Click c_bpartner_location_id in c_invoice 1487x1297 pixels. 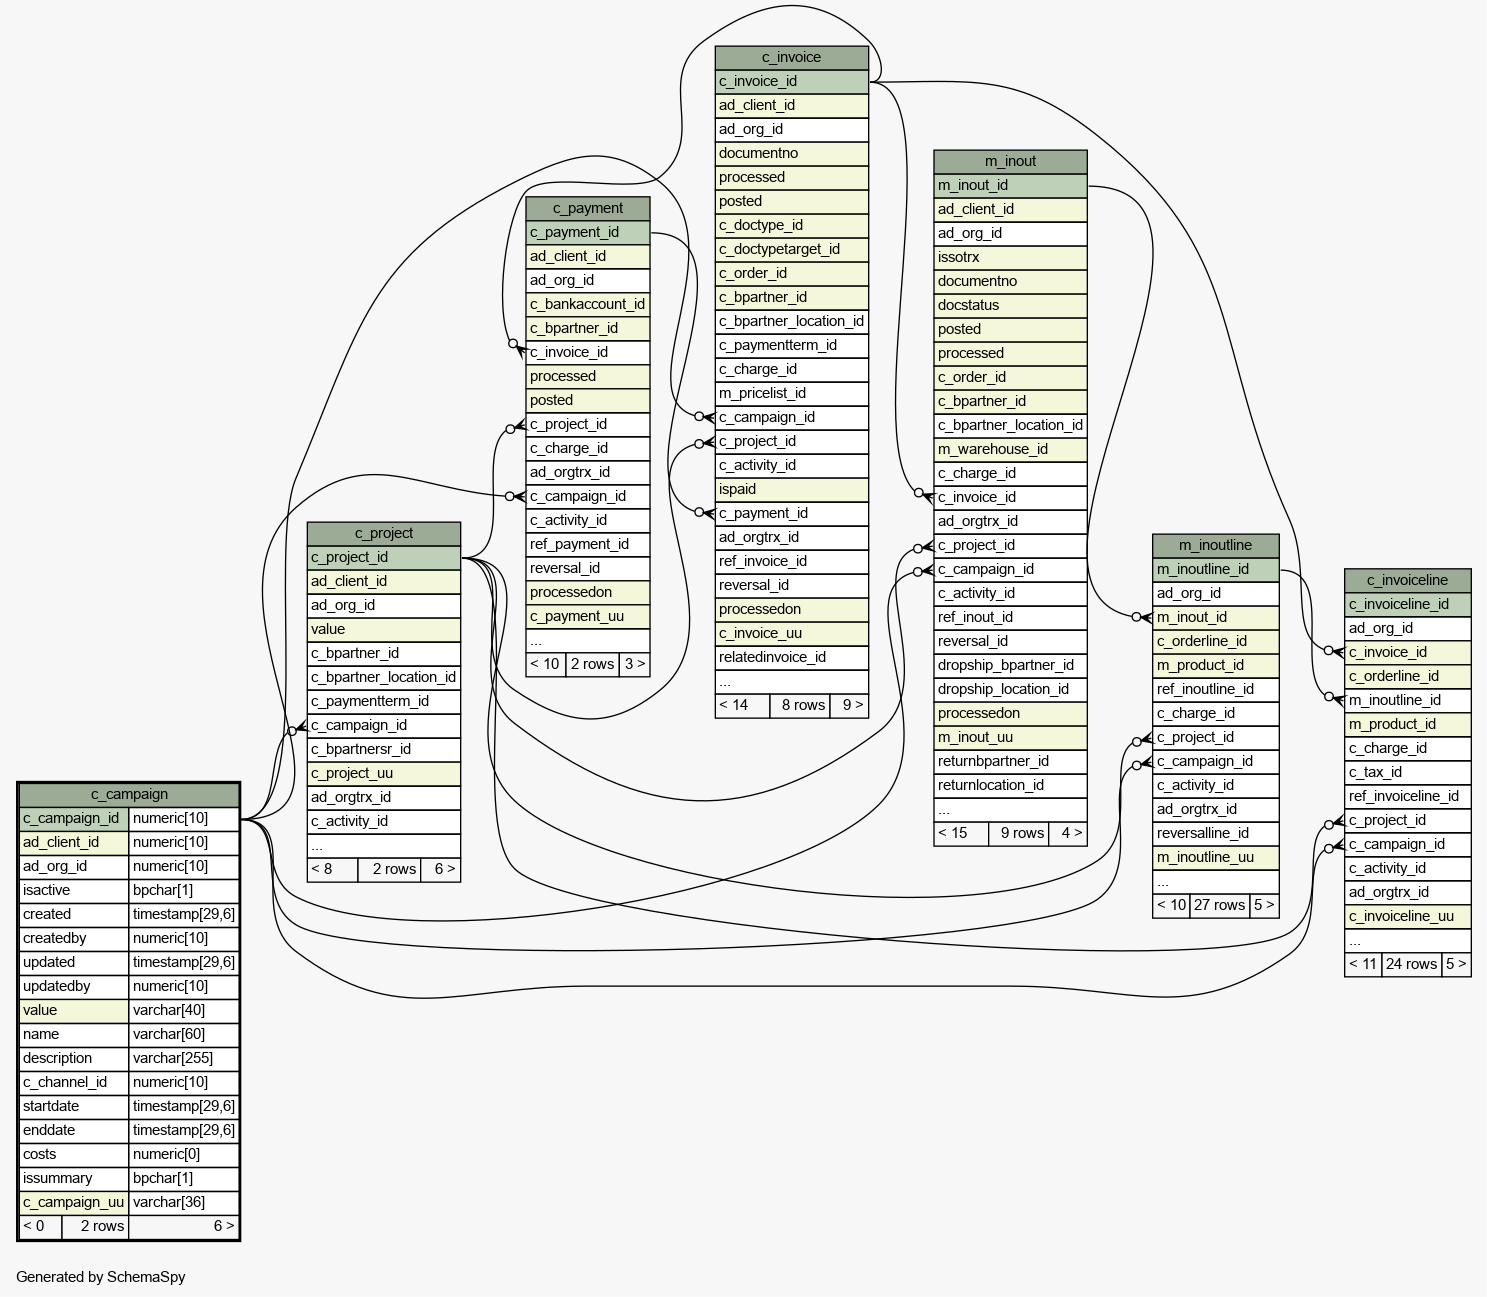pyautogui.click(x=791, y=321)
